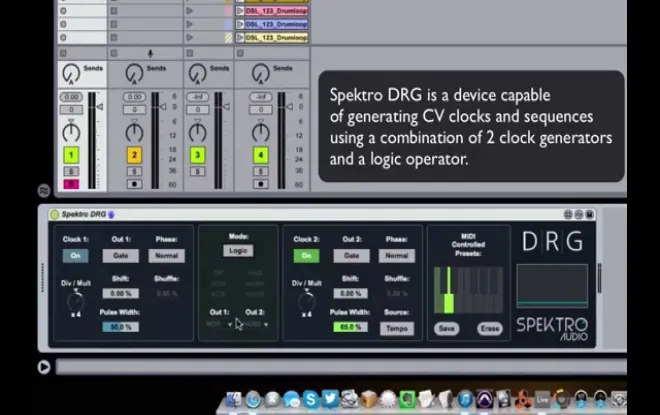Turn off Clock 2 green On button
The height and width of the screenshot is (415, 660).
pos(306,255)
